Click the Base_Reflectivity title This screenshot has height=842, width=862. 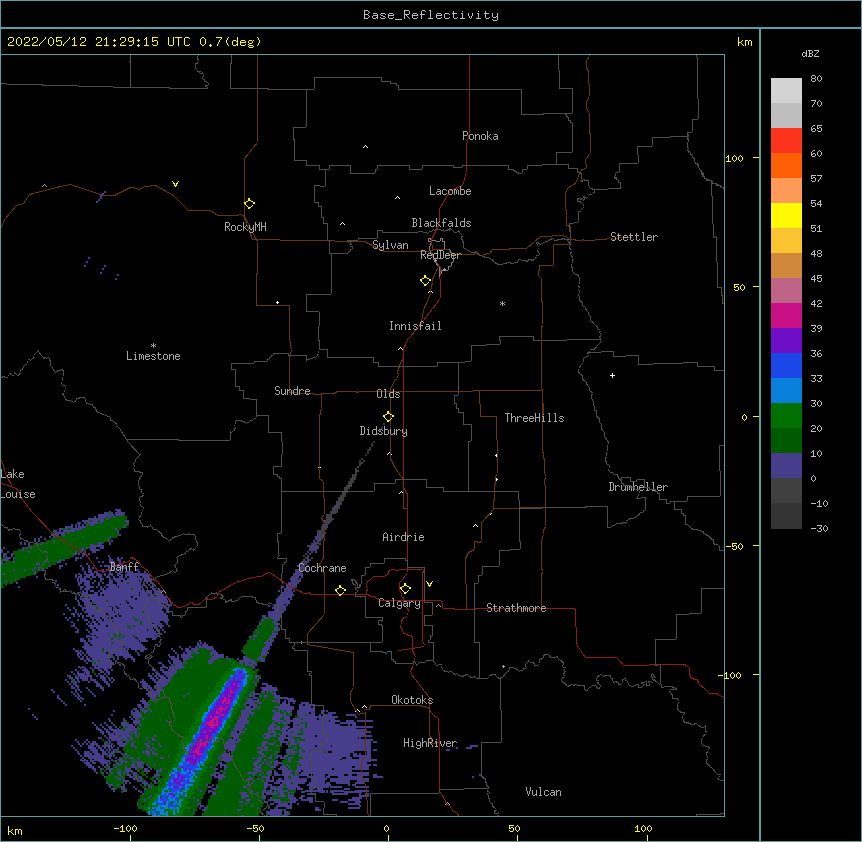coord(431,15)
